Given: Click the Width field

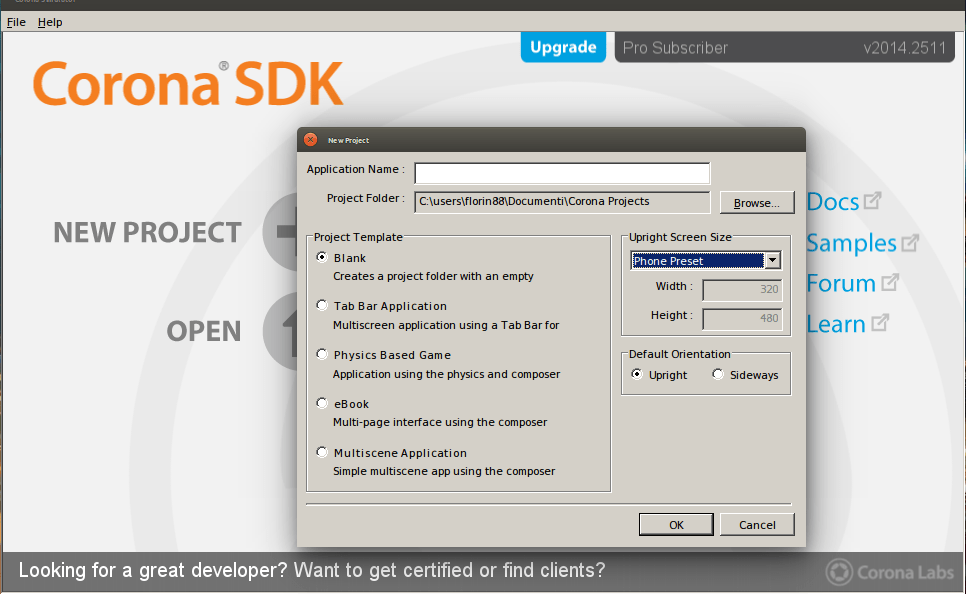Looking at the screenshot, I should [x=742, y=290].
